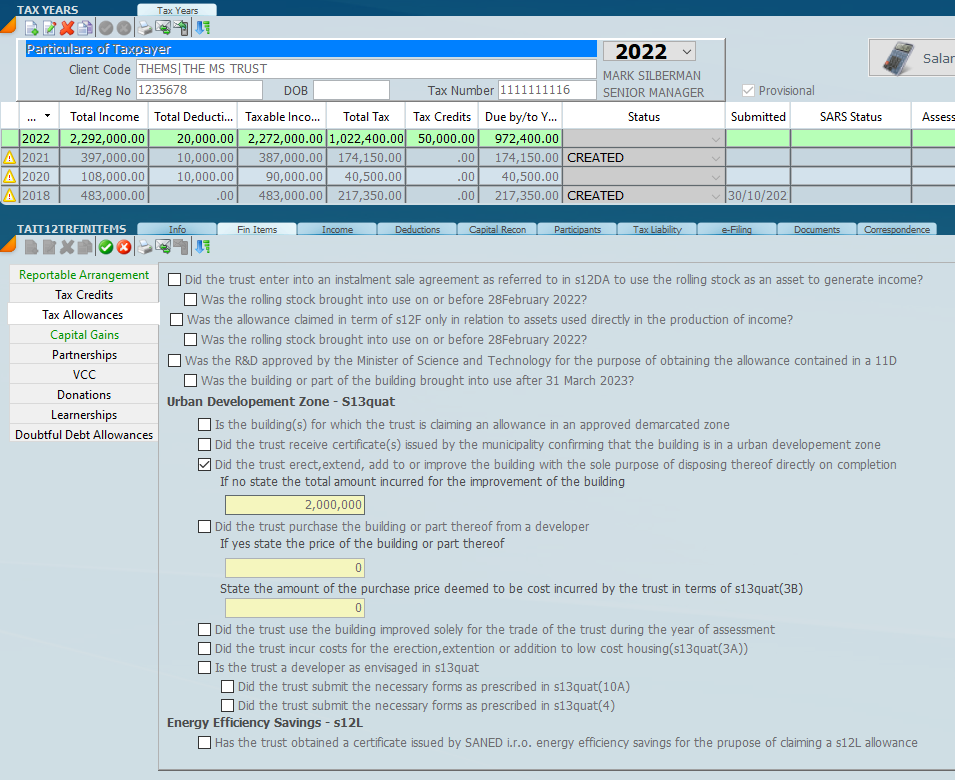Cancel changes with the red cross icon
This screenshot has width=955, height=780.
pos(123,247)
